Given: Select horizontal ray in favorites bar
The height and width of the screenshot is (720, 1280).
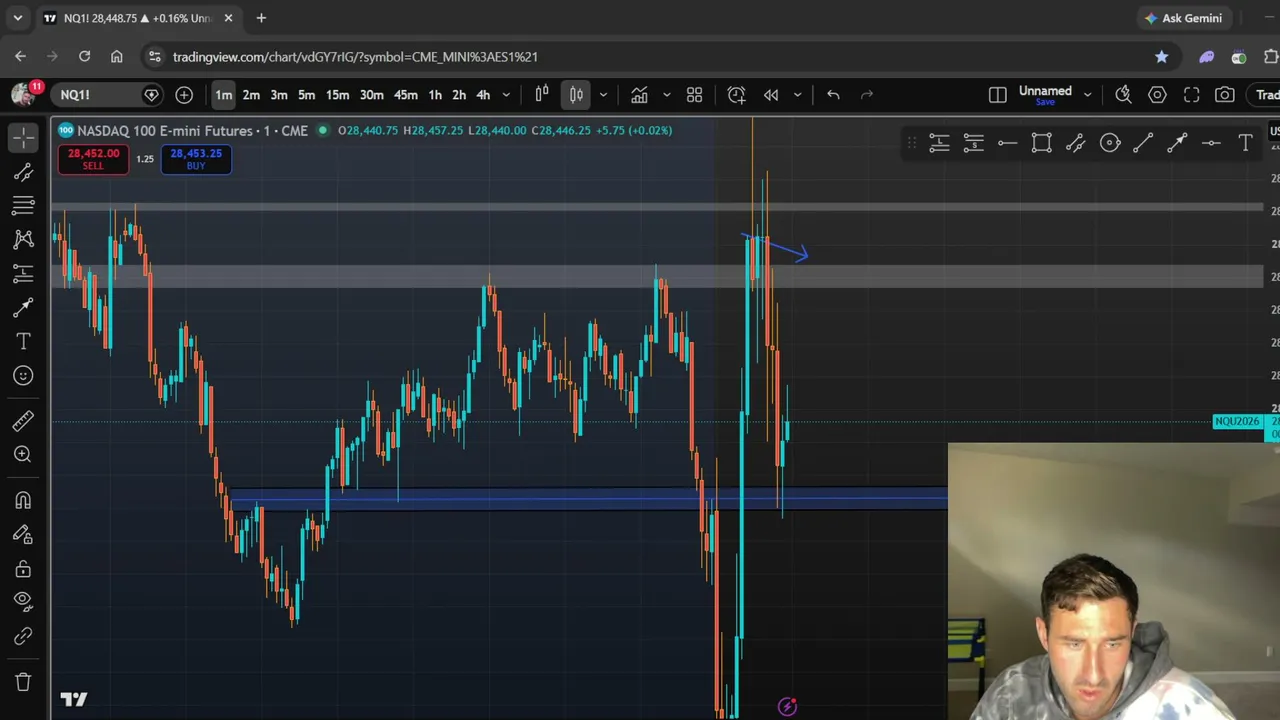Looking at the screenshot, I should pos(1007,144).
